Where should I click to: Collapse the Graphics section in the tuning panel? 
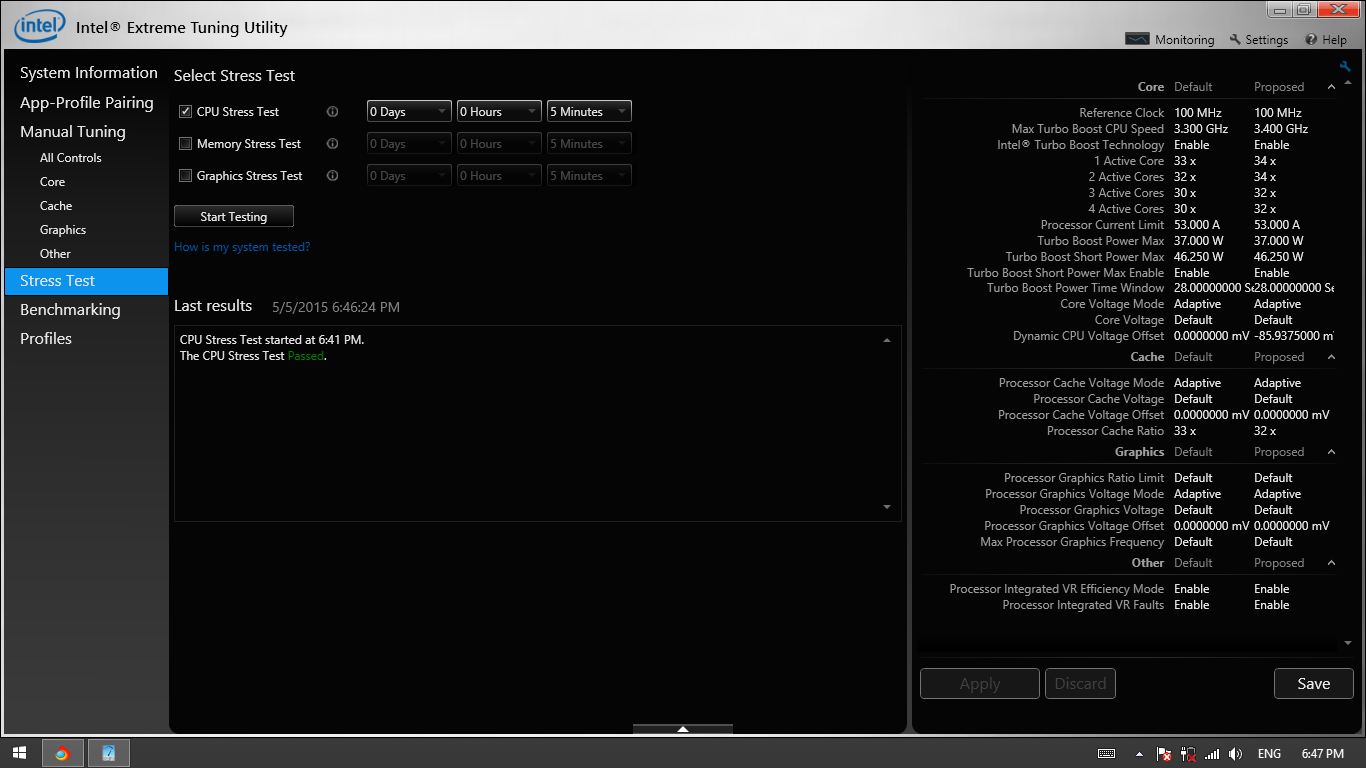tap(1331, 452)
